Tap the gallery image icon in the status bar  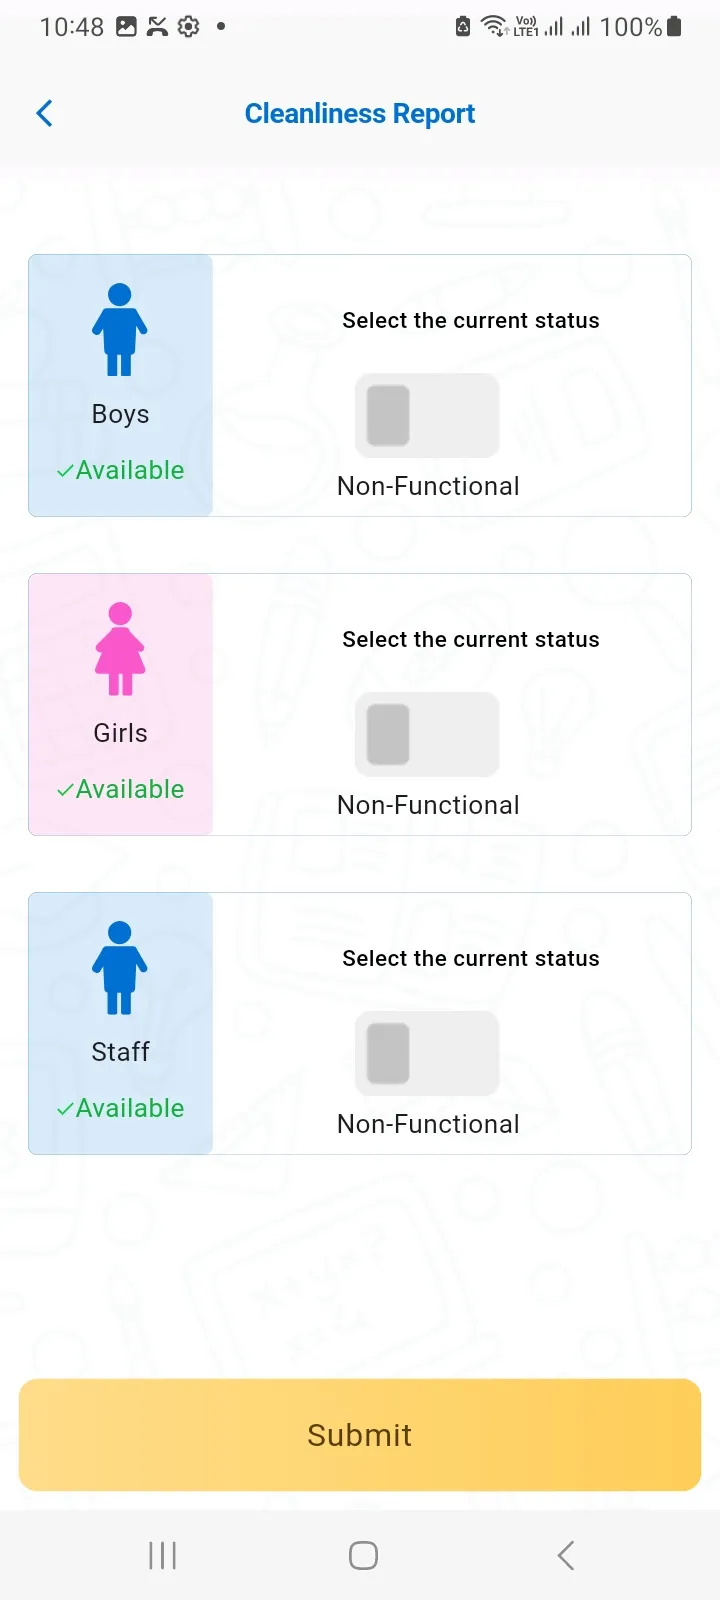click(x=126, y=27)
